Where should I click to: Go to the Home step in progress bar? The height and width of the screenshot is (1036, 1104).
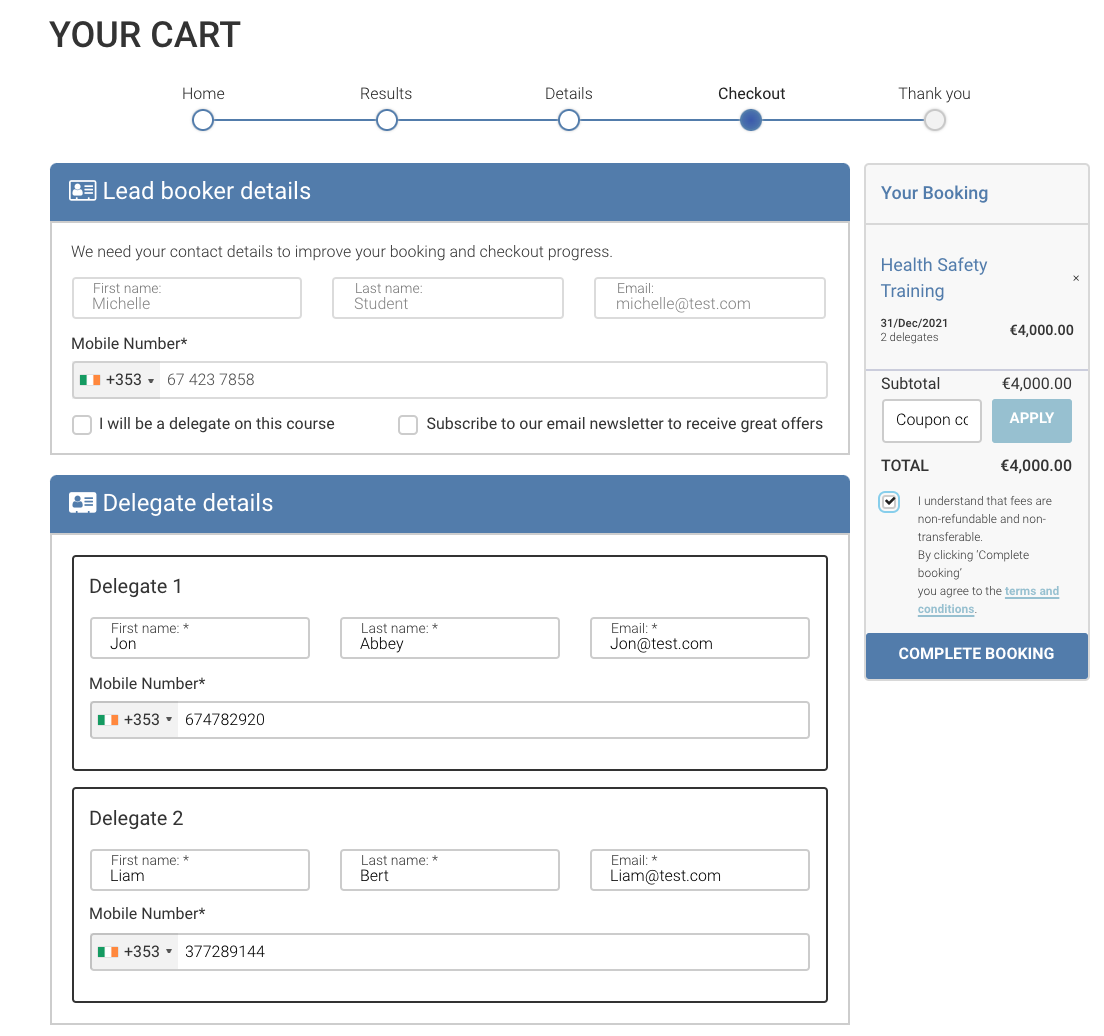click(203, 121)
